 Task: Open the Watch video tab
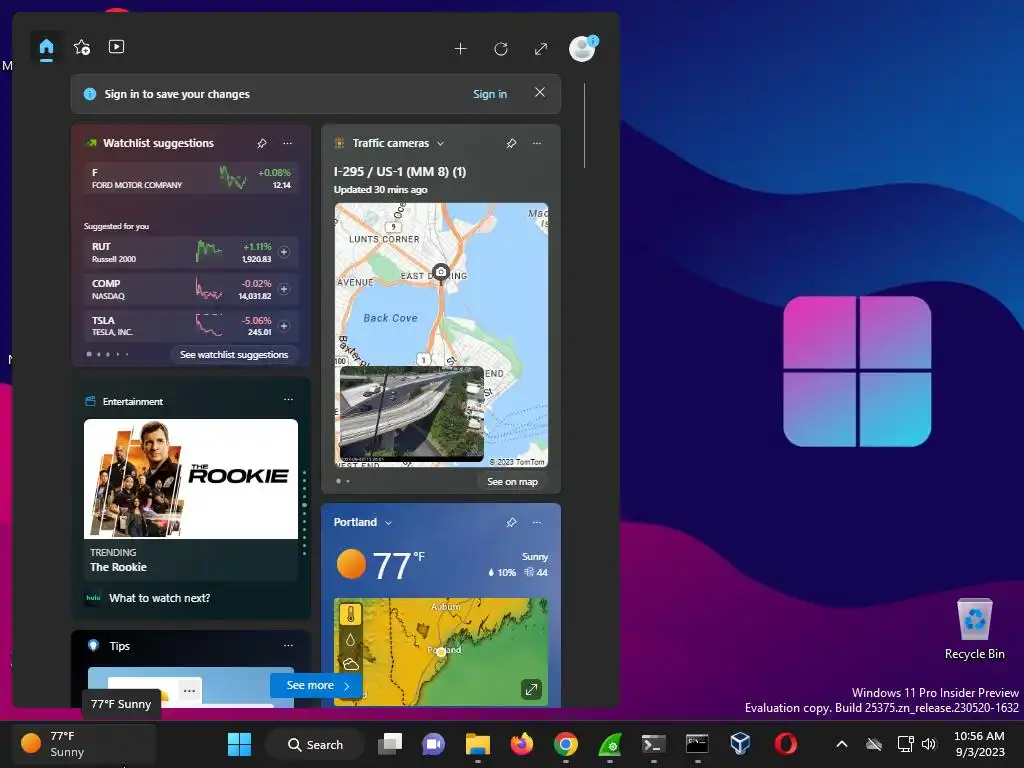point(116,46)
